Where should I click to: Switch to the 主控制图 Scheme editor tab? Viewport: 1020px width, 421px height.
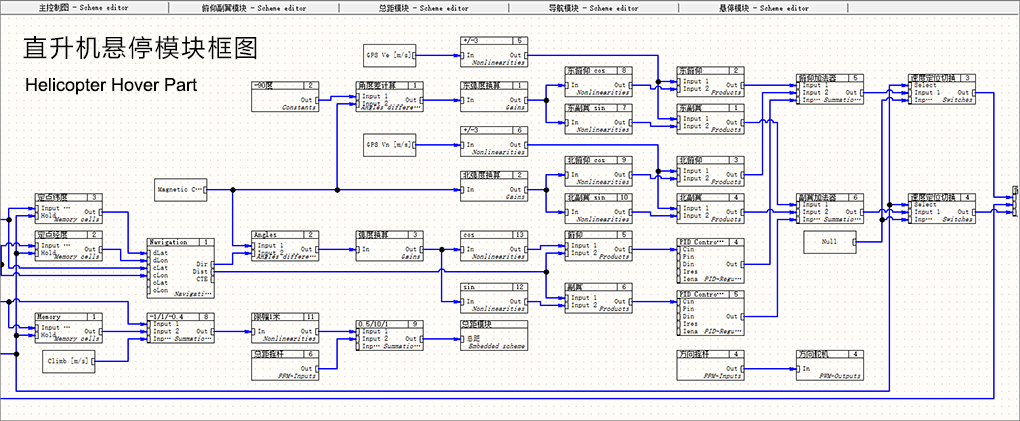click(x=84, y=7)
